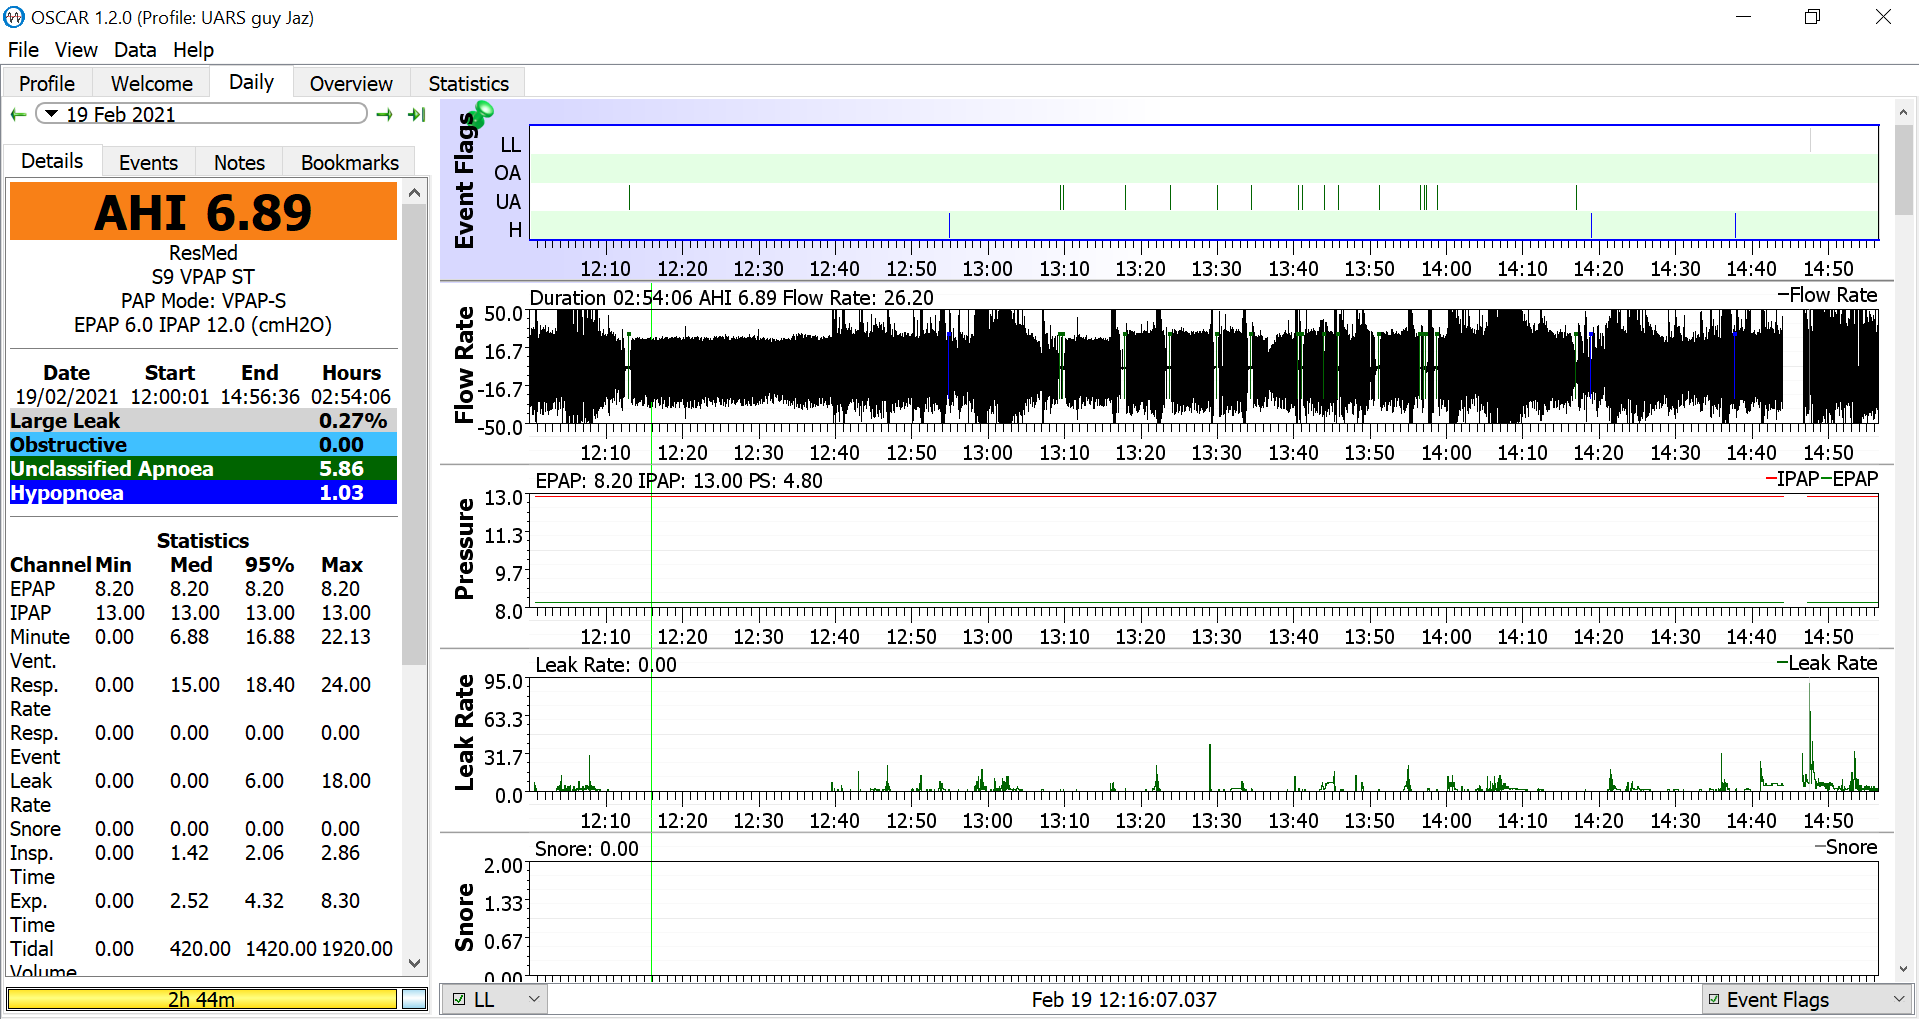
Task: Switch to the Welcome tab
Action: point(152,83)
